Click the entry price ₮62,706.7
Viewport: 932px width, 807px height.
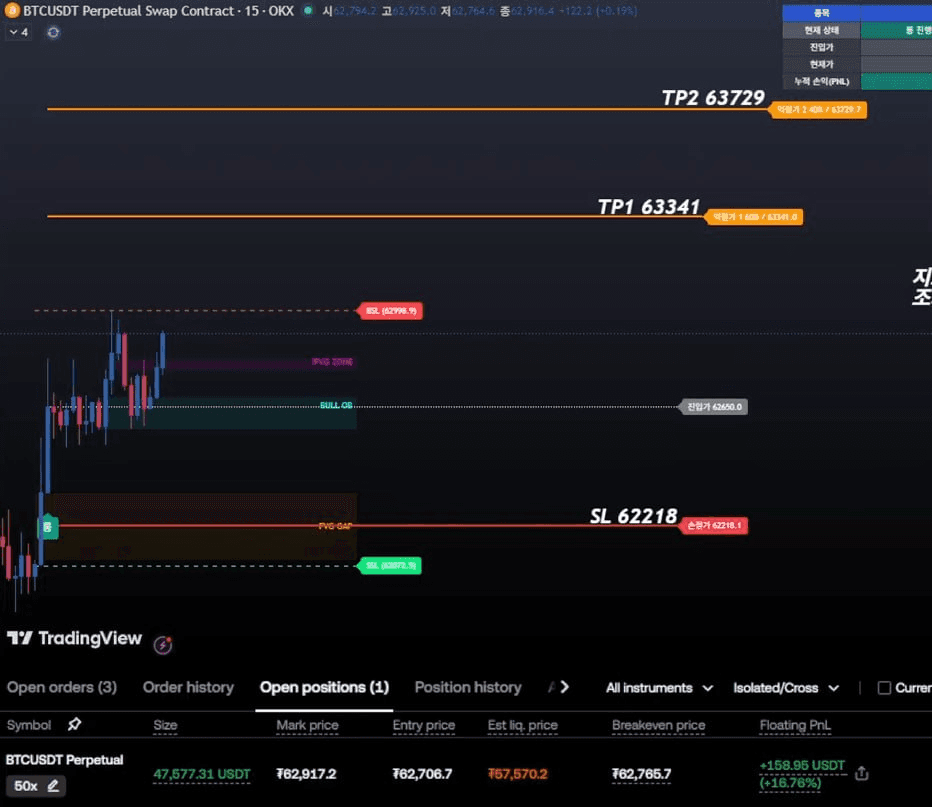point(422,774)
